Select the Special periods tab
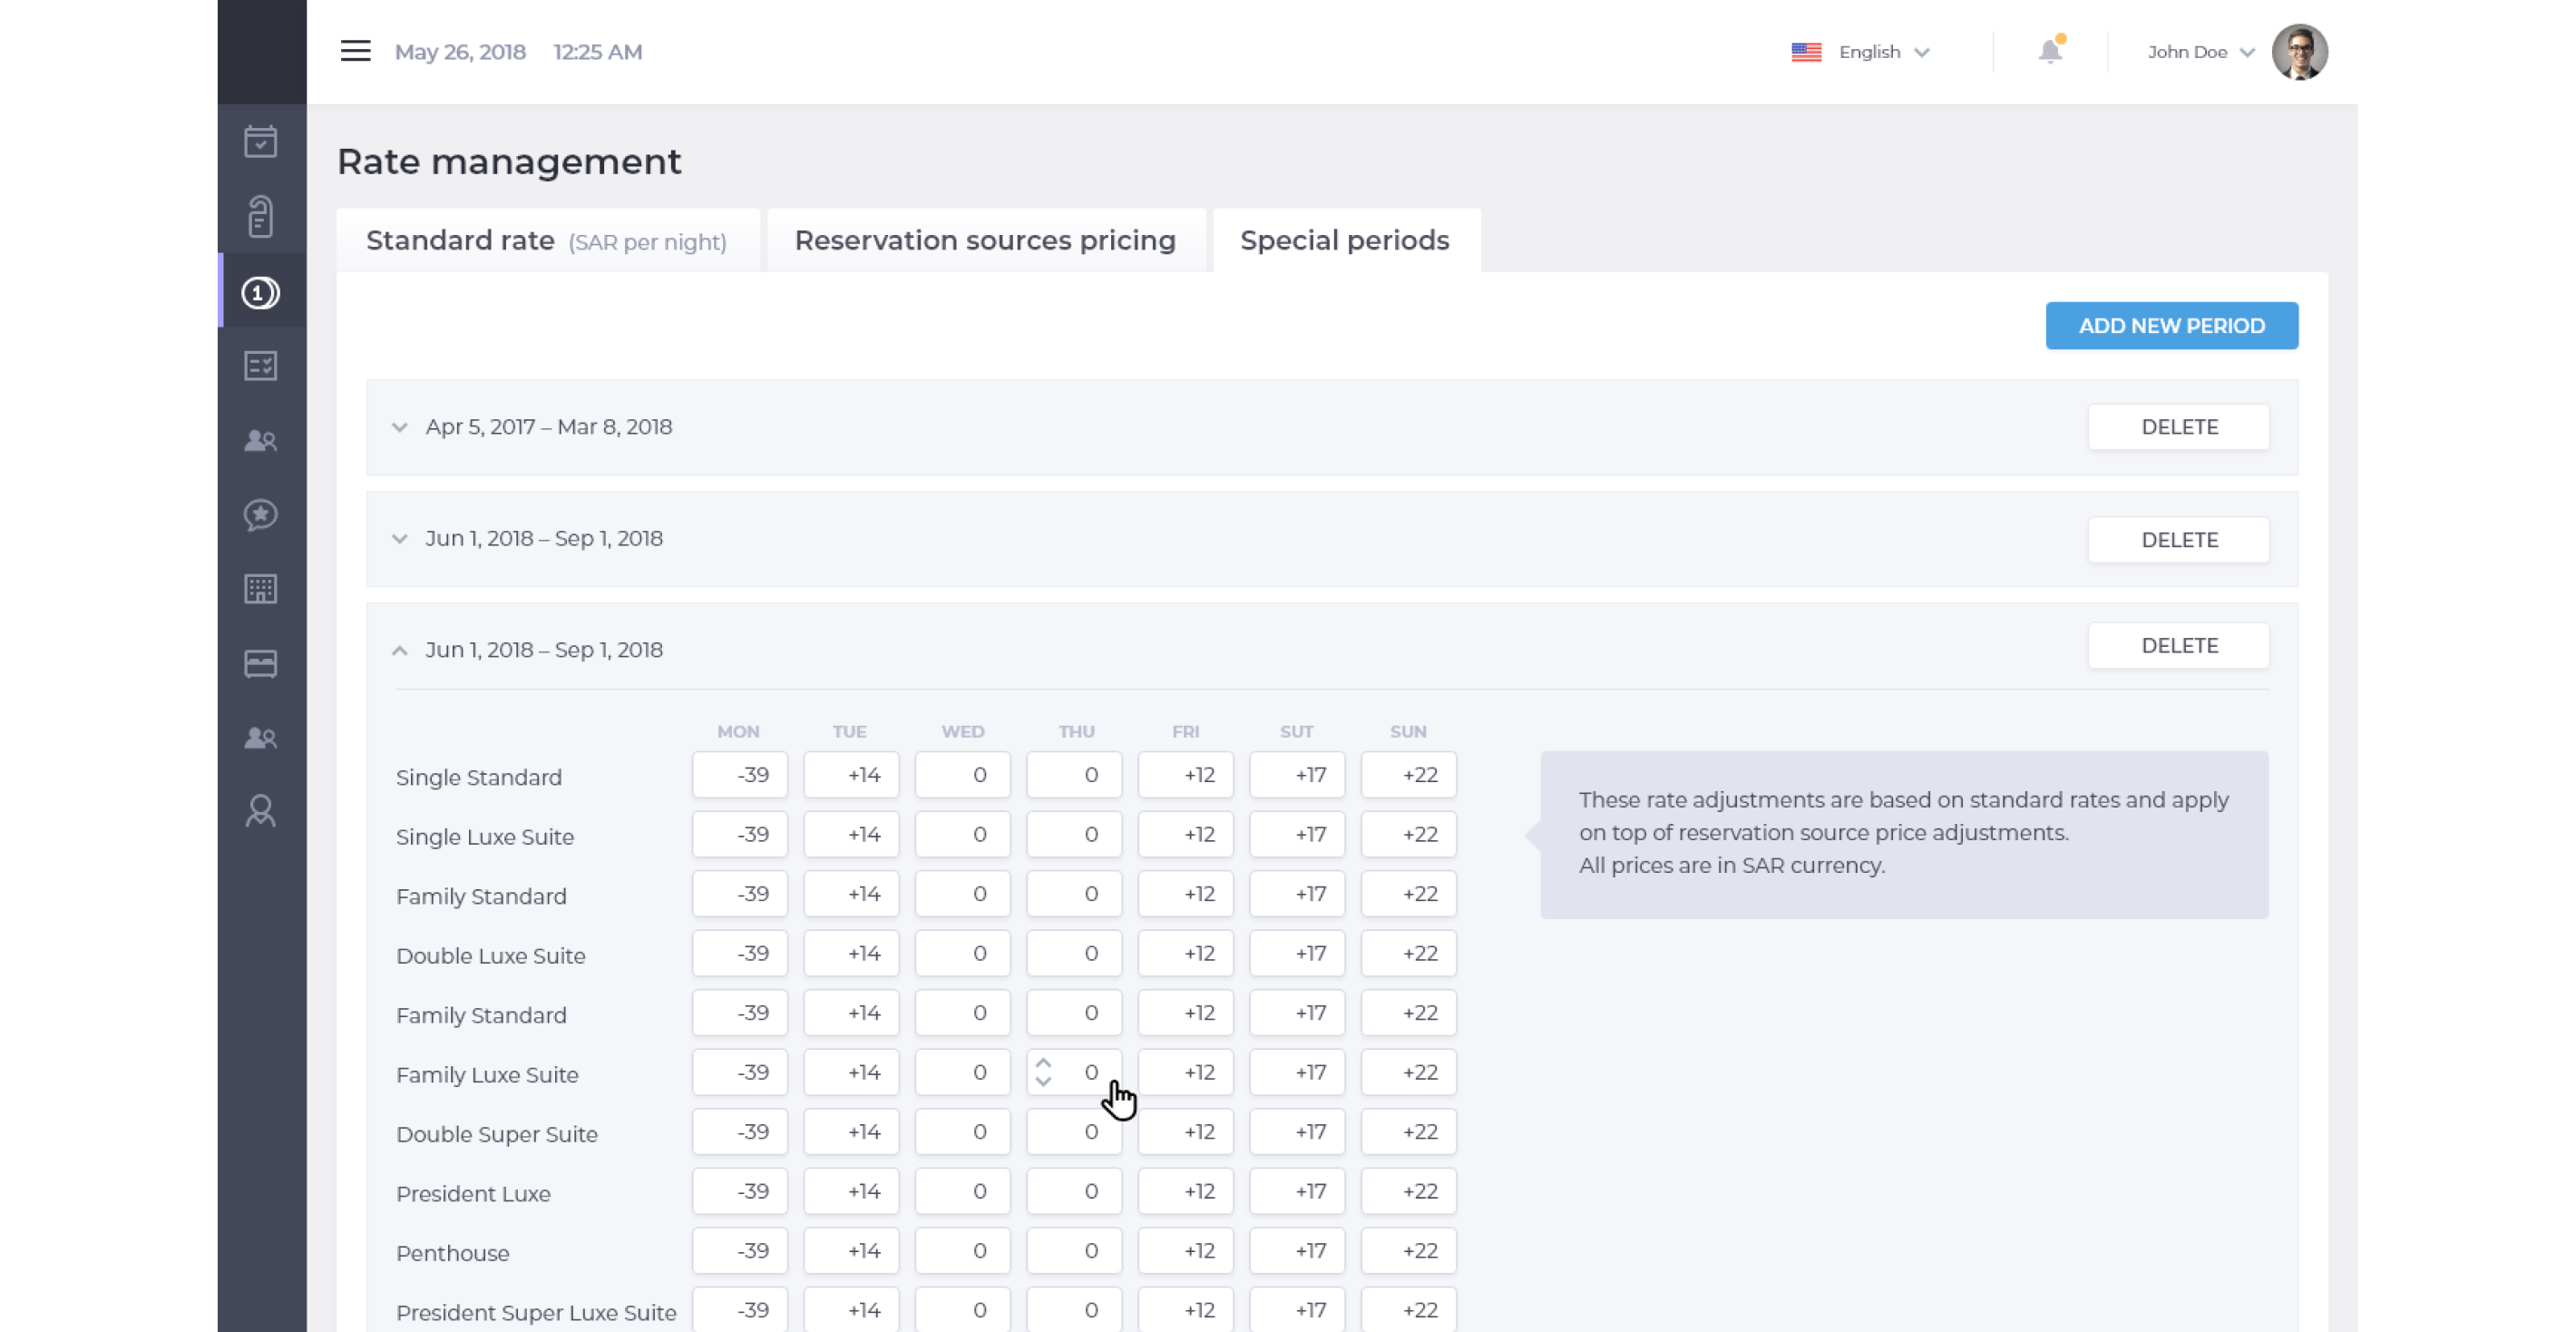 [1345, 241]
